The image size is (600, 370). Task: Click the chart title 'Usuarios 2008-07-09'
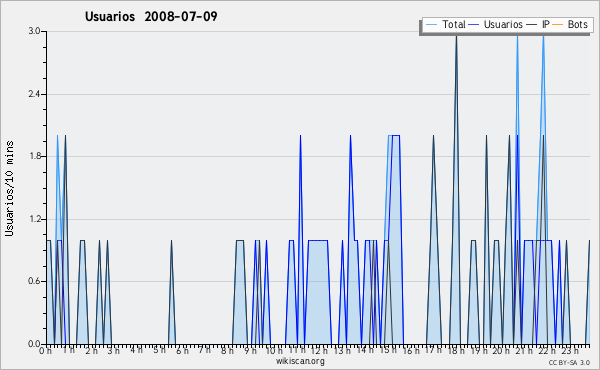(151, 16)
